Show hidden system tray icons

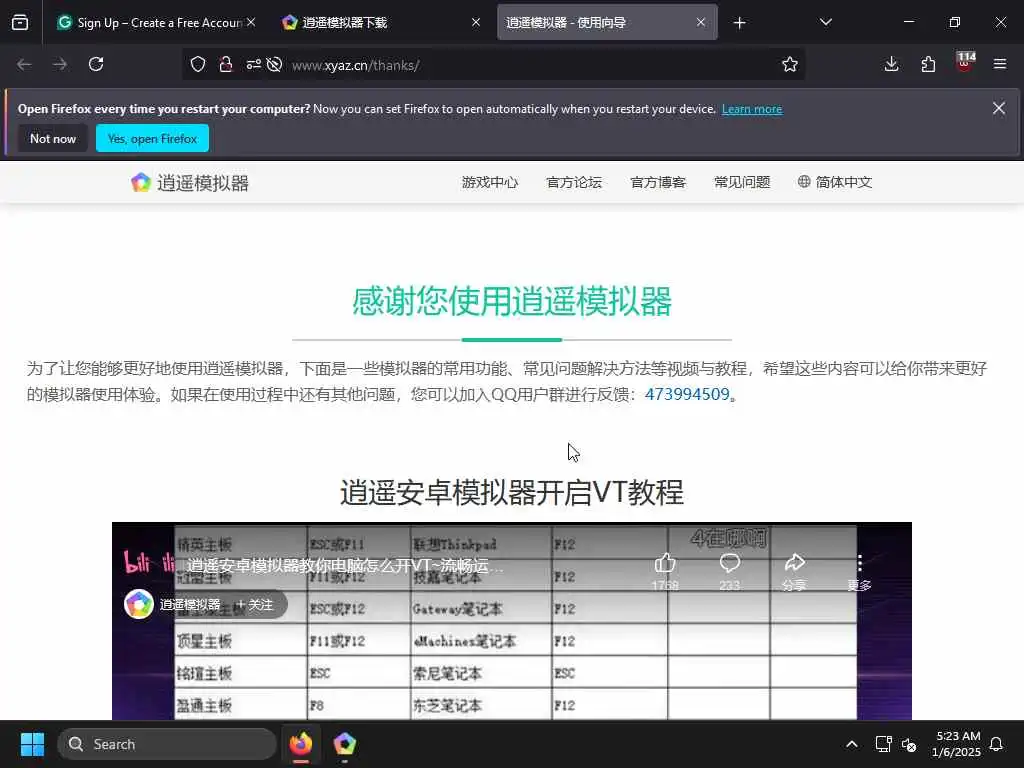point(852,744)
